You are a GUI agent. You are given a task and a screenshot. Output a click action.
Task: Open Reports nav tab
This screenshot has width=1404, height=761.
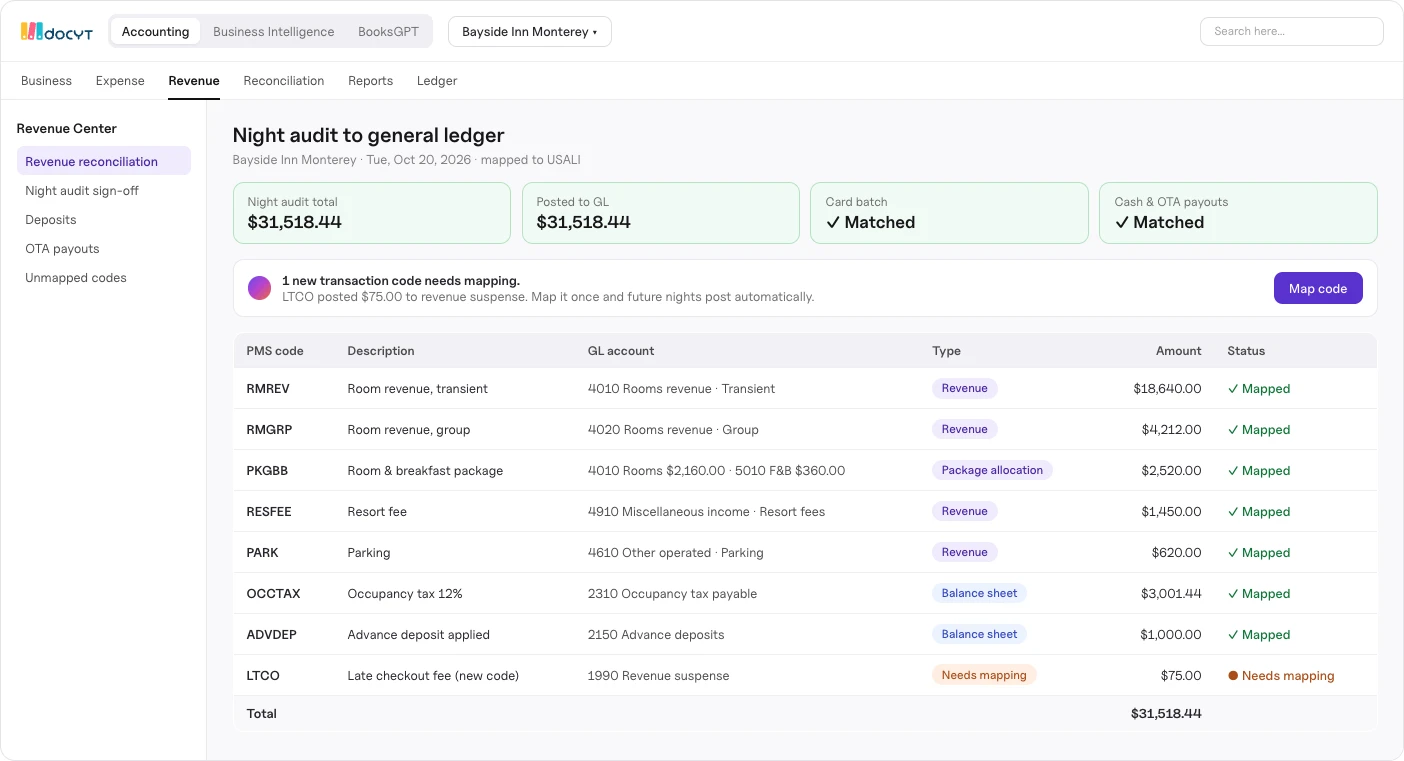[x=370, y=81]
